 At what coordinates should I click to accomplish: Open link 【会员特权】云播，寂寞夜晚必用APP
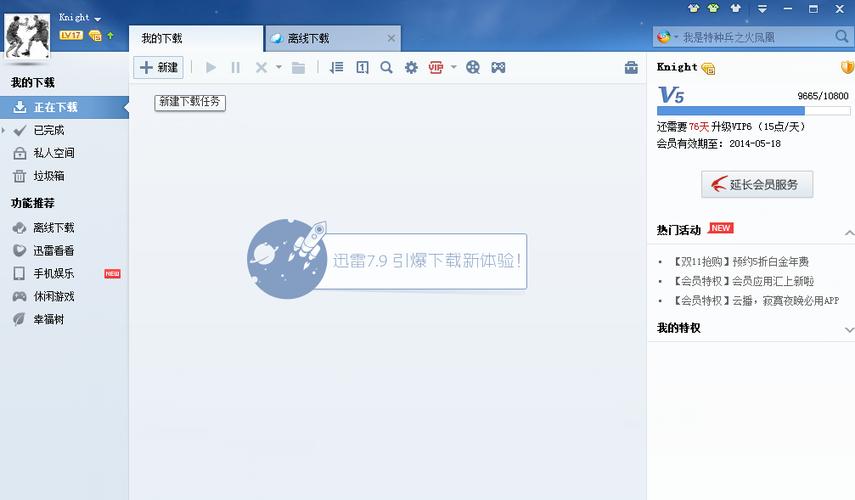coord(754,300)
